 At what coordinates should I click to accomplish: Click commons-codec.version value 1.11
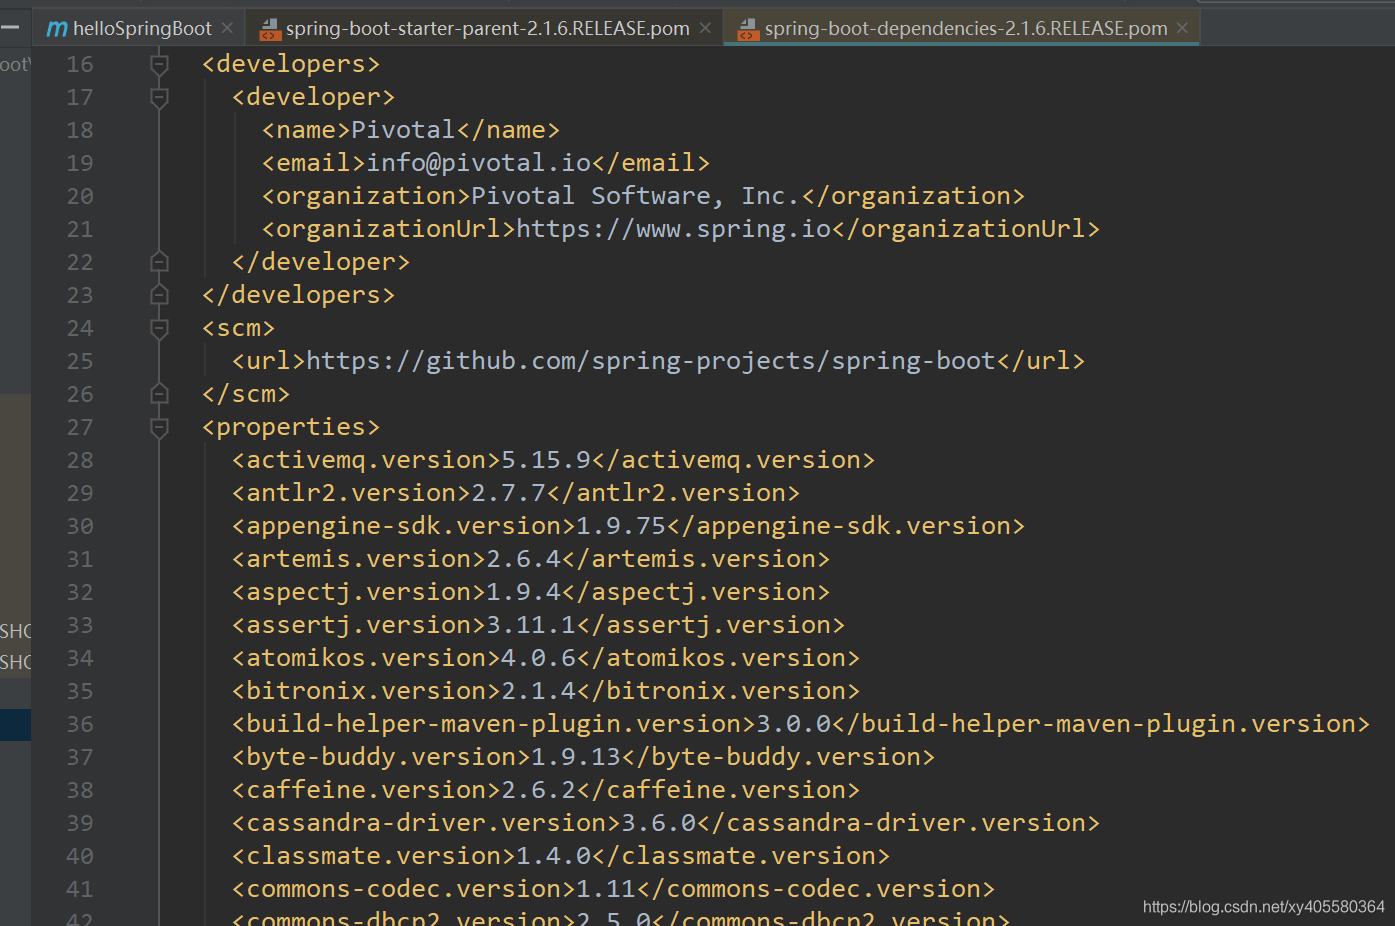[x=606, y=889]
